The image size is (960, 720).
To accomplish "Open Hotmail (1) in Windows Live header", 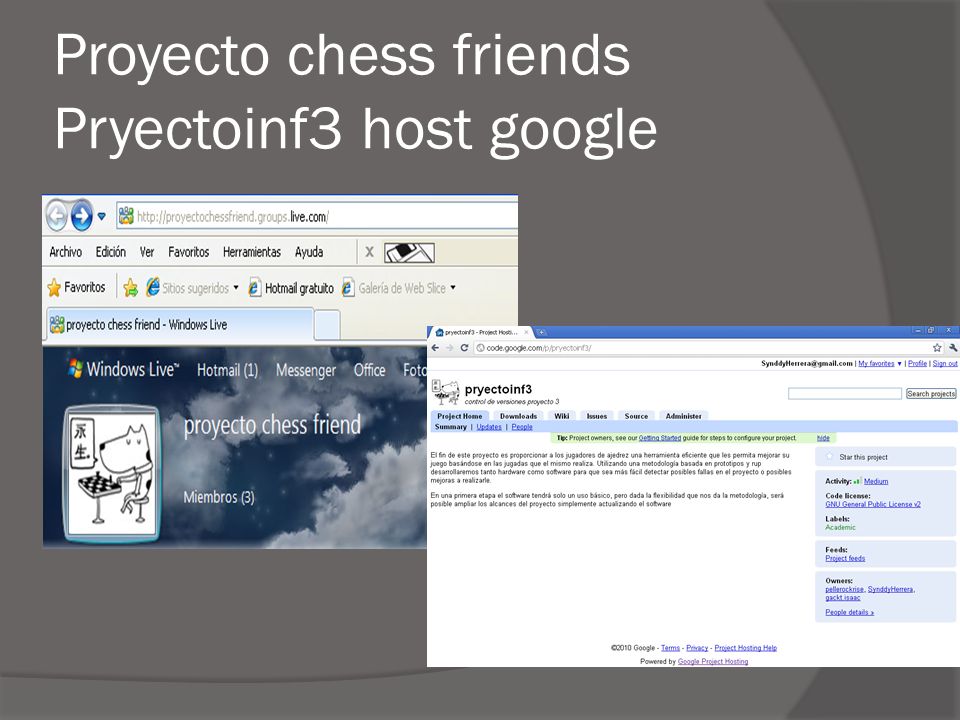I will [x=227, y=370].
